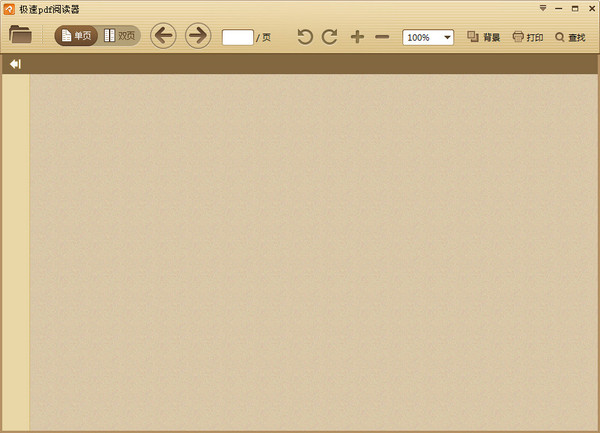600x433 pixels.
Task: Open the title bar options menu arrow
Action: pyautogui.click(x=543, y=8)
